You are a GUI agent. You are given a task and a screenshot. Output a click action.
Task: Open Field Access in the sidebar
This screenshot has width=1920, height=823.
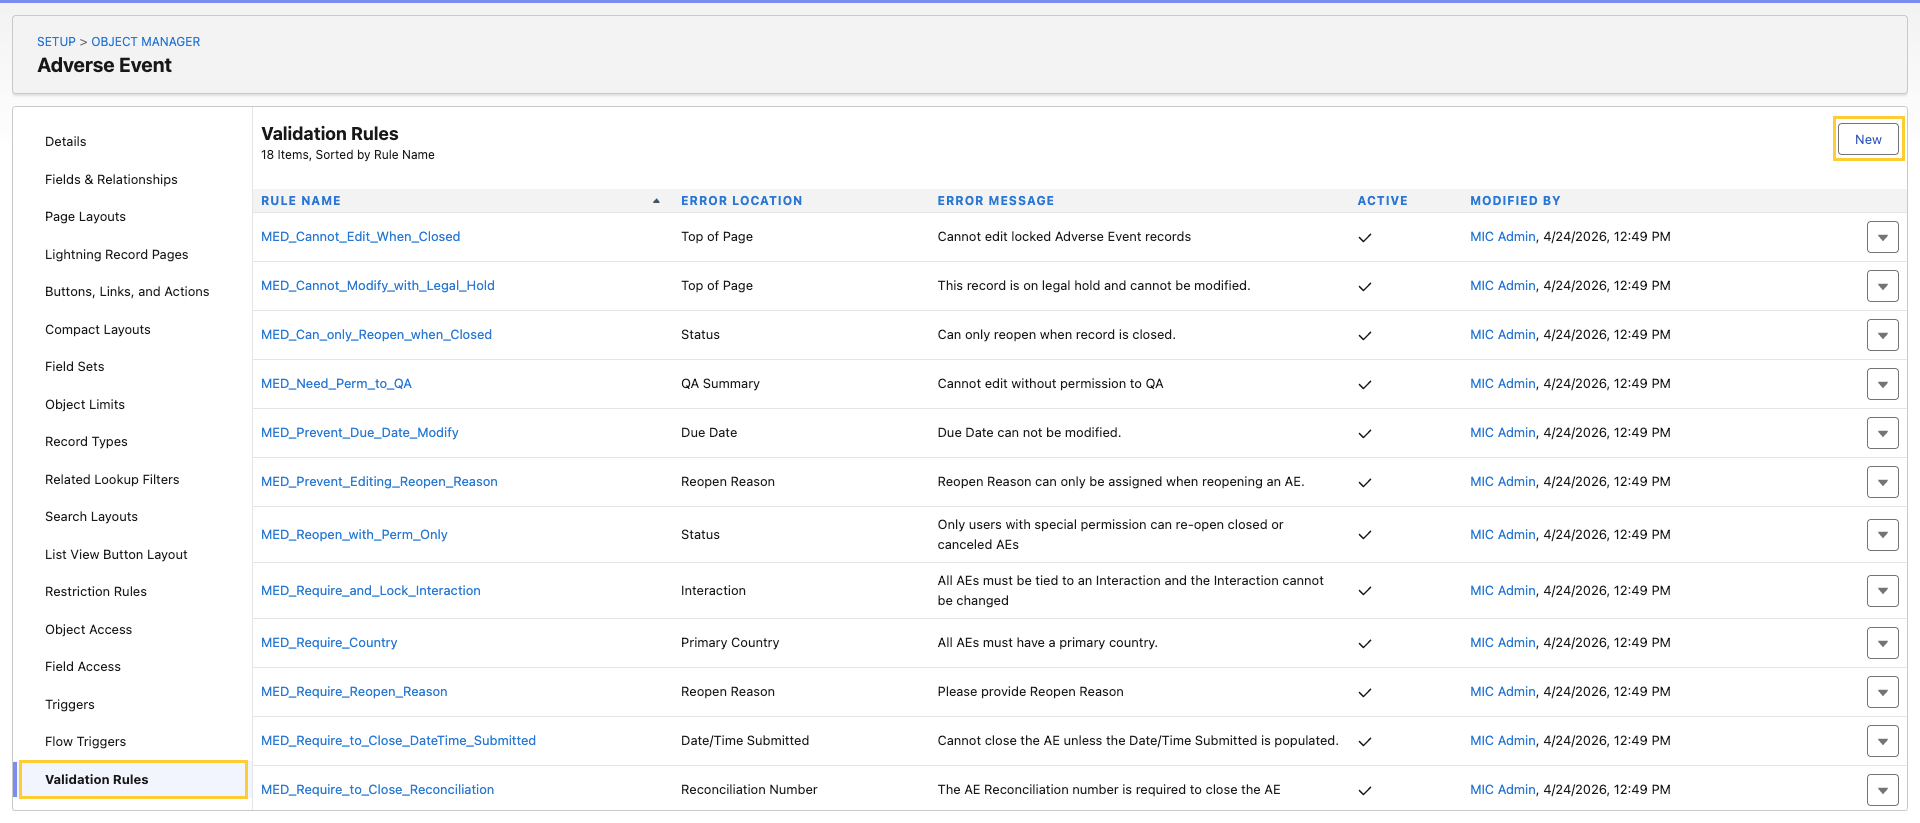pyautogui.click(x=83, y=667)
